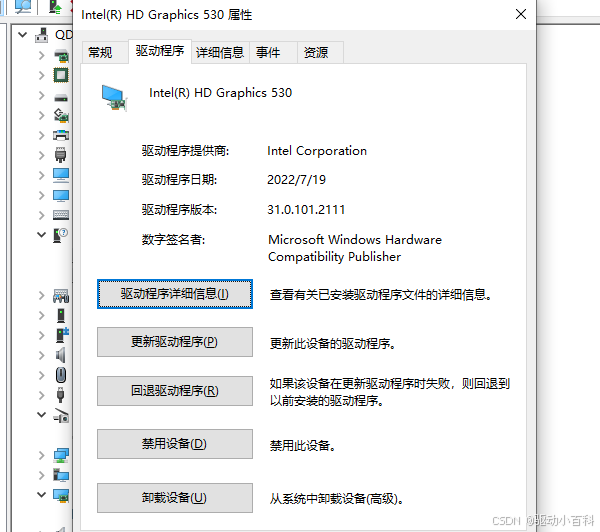Collapse the chevron beside the display adapter icon
This screenshot has height=532, width=600.
tap(41, 494)
